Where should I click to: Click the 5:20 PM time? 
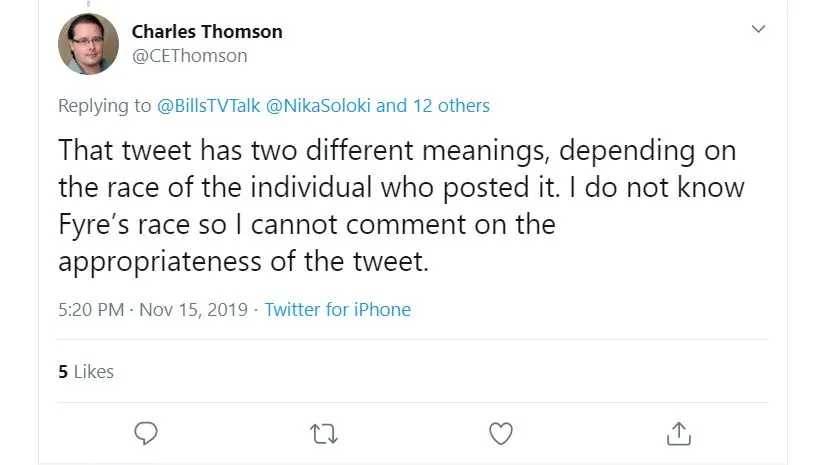coord(90,309)
